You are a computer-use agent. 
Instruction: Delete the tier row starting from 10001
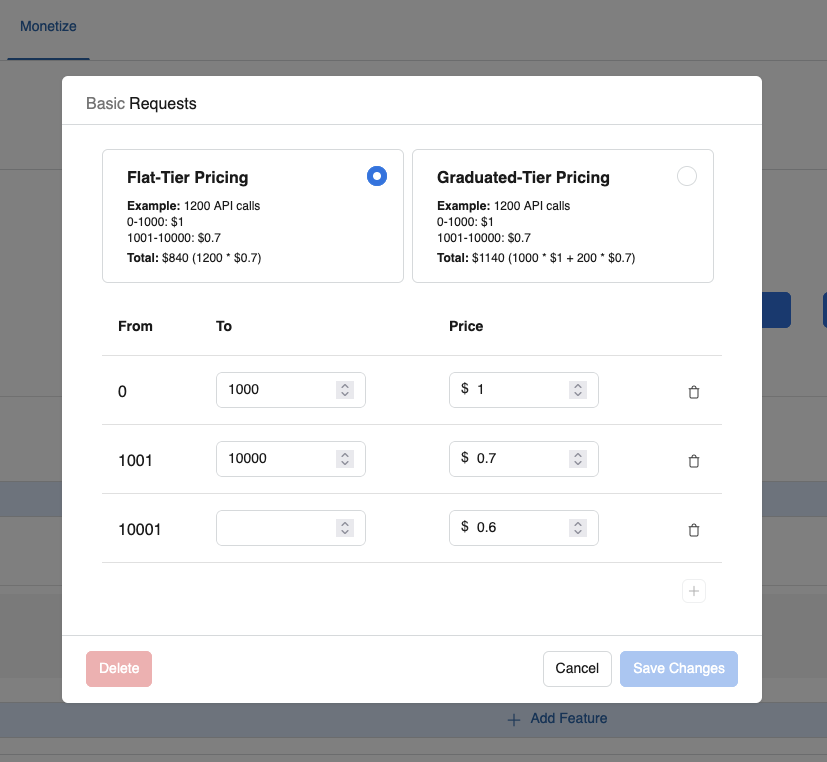694,530
